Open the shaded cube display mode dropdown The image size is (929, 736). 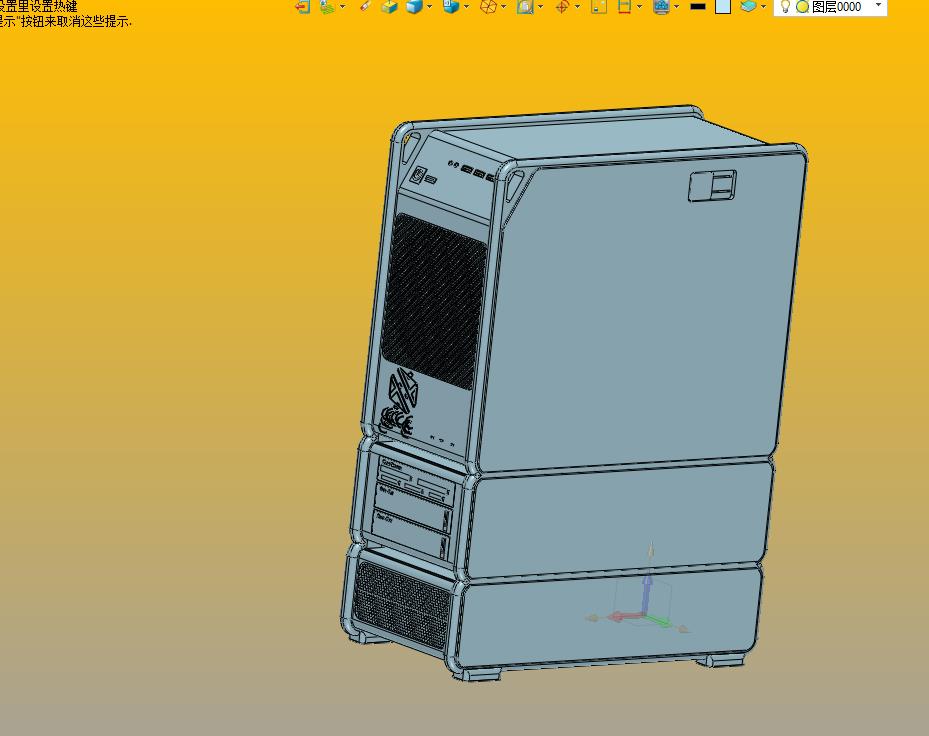[430, 7]
